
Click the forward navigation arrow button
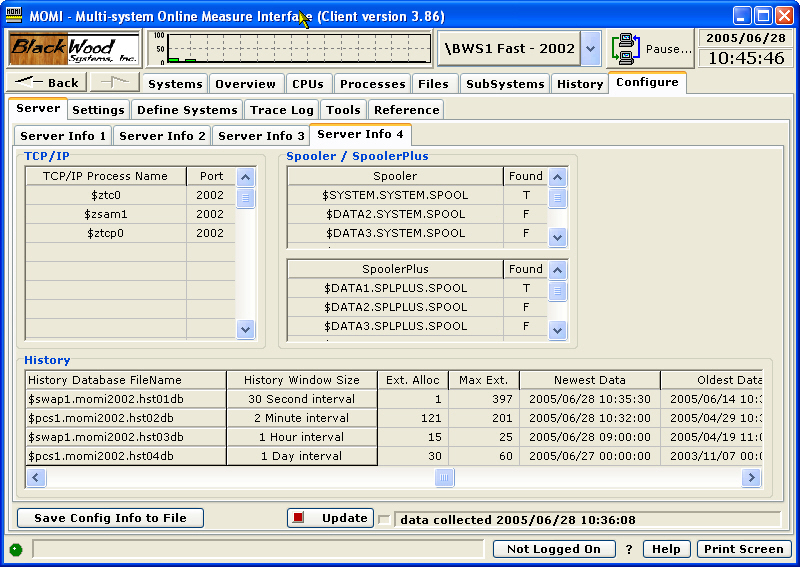(x=115, y=82)
